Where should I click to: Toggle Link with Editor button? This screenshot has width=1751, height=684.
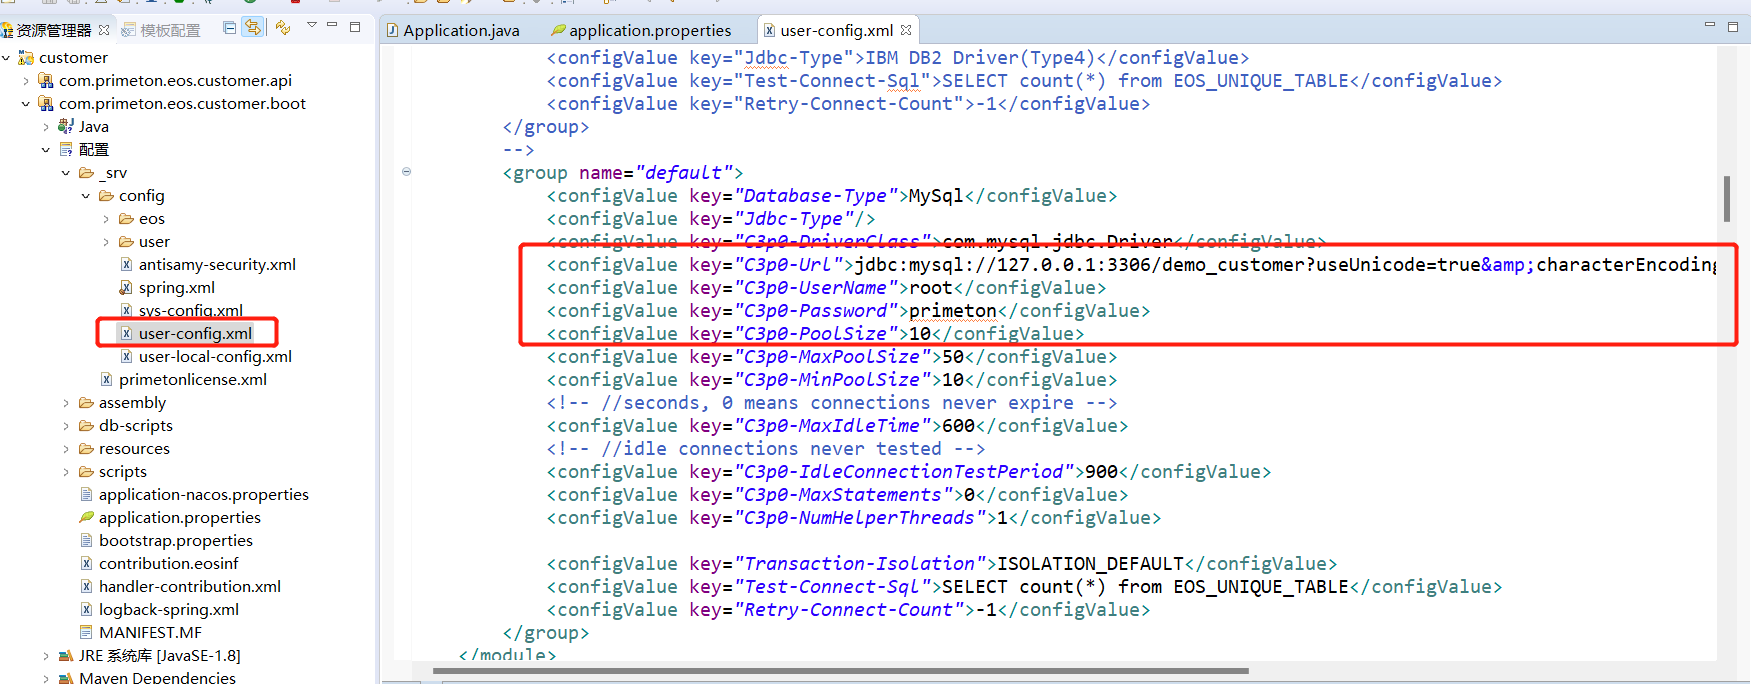tap(253, 28)
